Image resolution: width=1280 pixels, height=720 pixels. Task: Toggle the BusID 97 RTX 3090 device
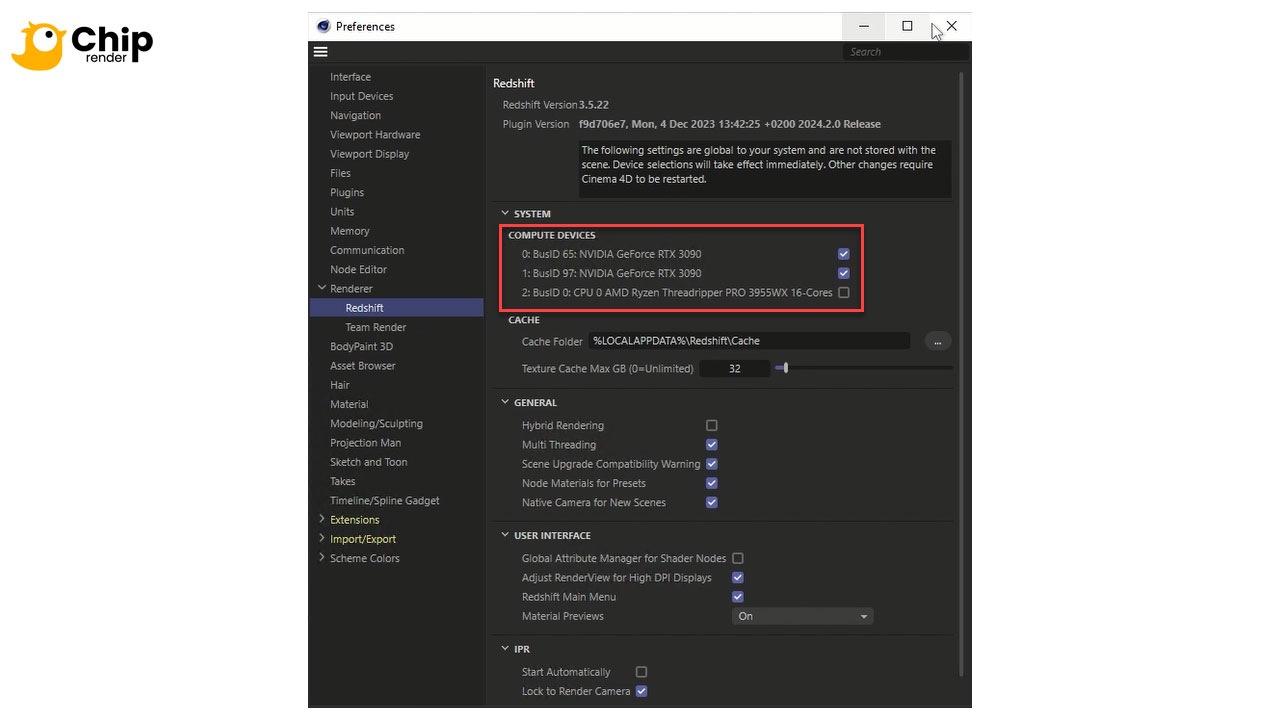(844, 273)
